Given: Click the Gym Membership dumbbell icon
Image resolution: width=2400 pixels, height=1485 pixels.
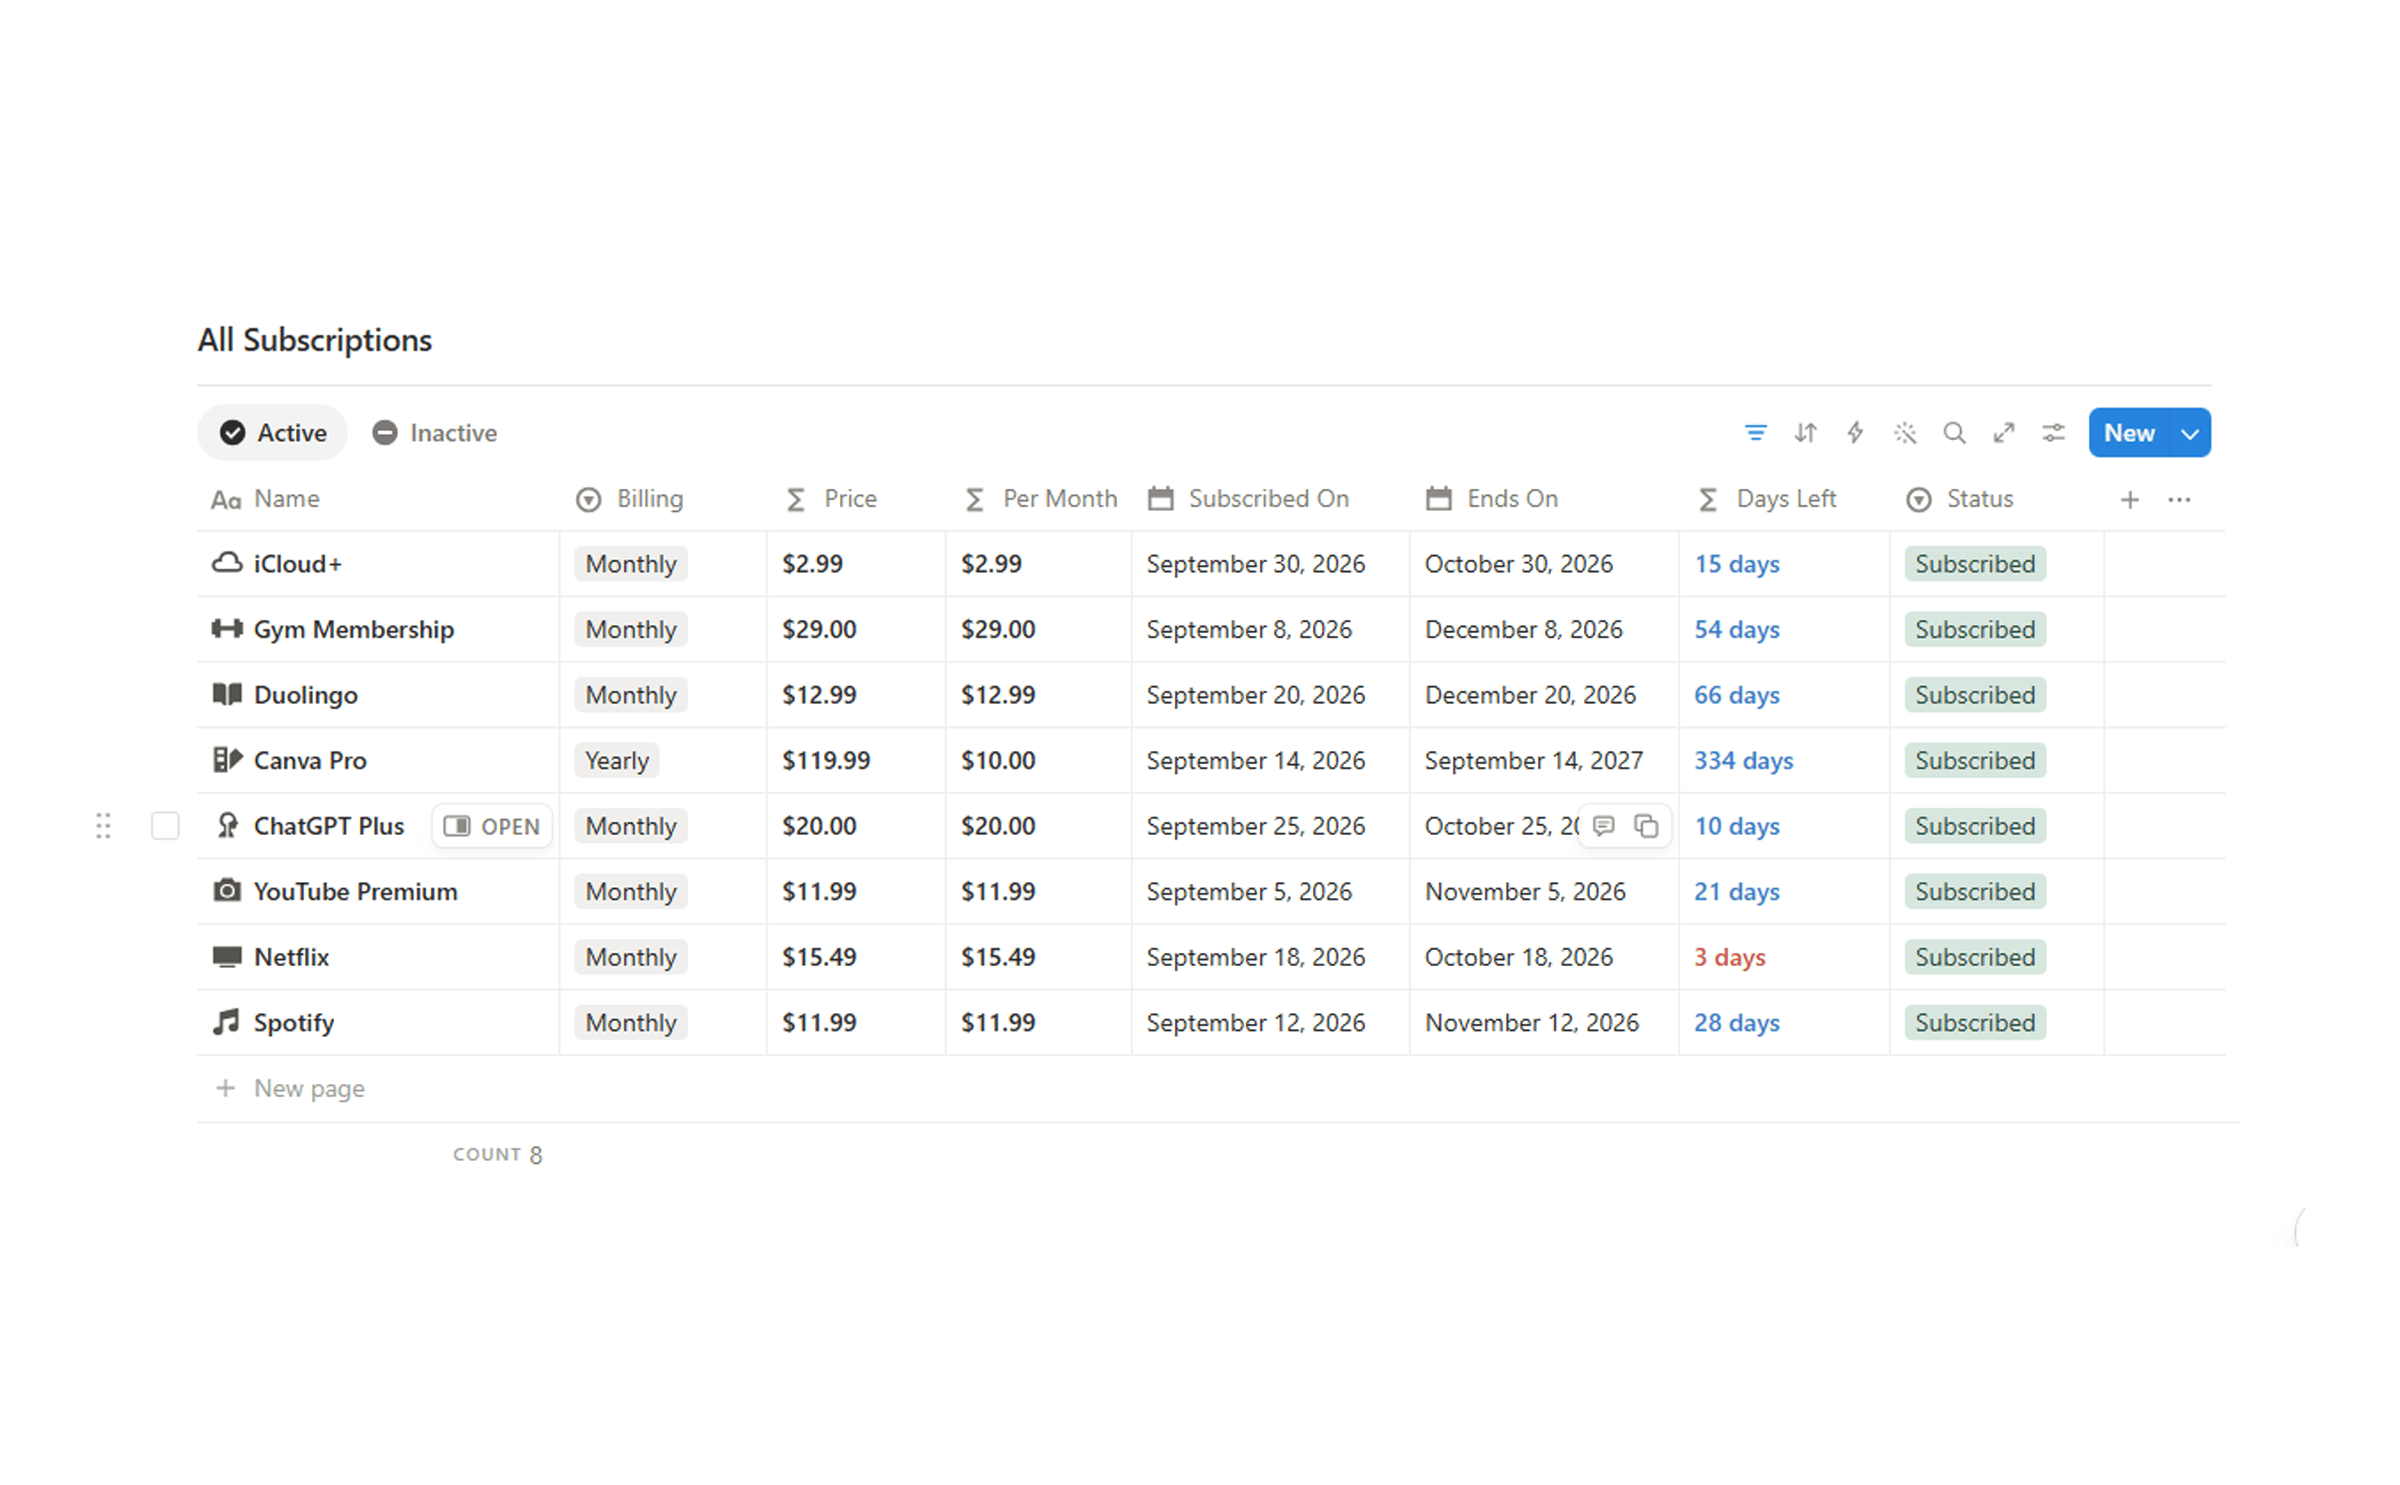Looking at the screenshot, I should [227, 629].
